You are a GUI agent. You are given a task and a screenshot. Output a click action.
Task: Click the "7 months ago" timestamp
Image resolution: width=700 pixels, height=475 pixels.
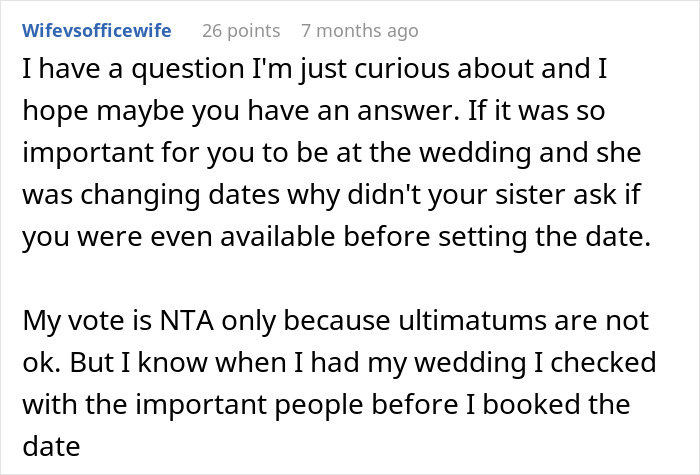pyautogui.click(x=359, y=31)
